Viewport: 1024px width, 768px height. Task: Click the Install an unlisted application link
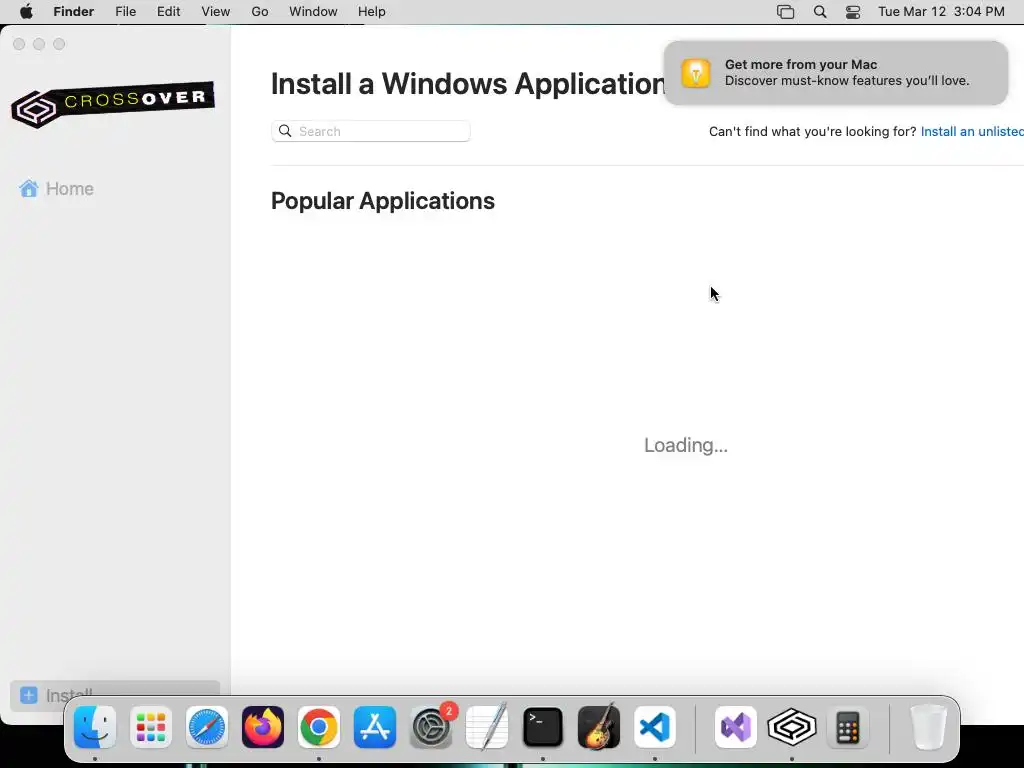[x=972, y=131]
